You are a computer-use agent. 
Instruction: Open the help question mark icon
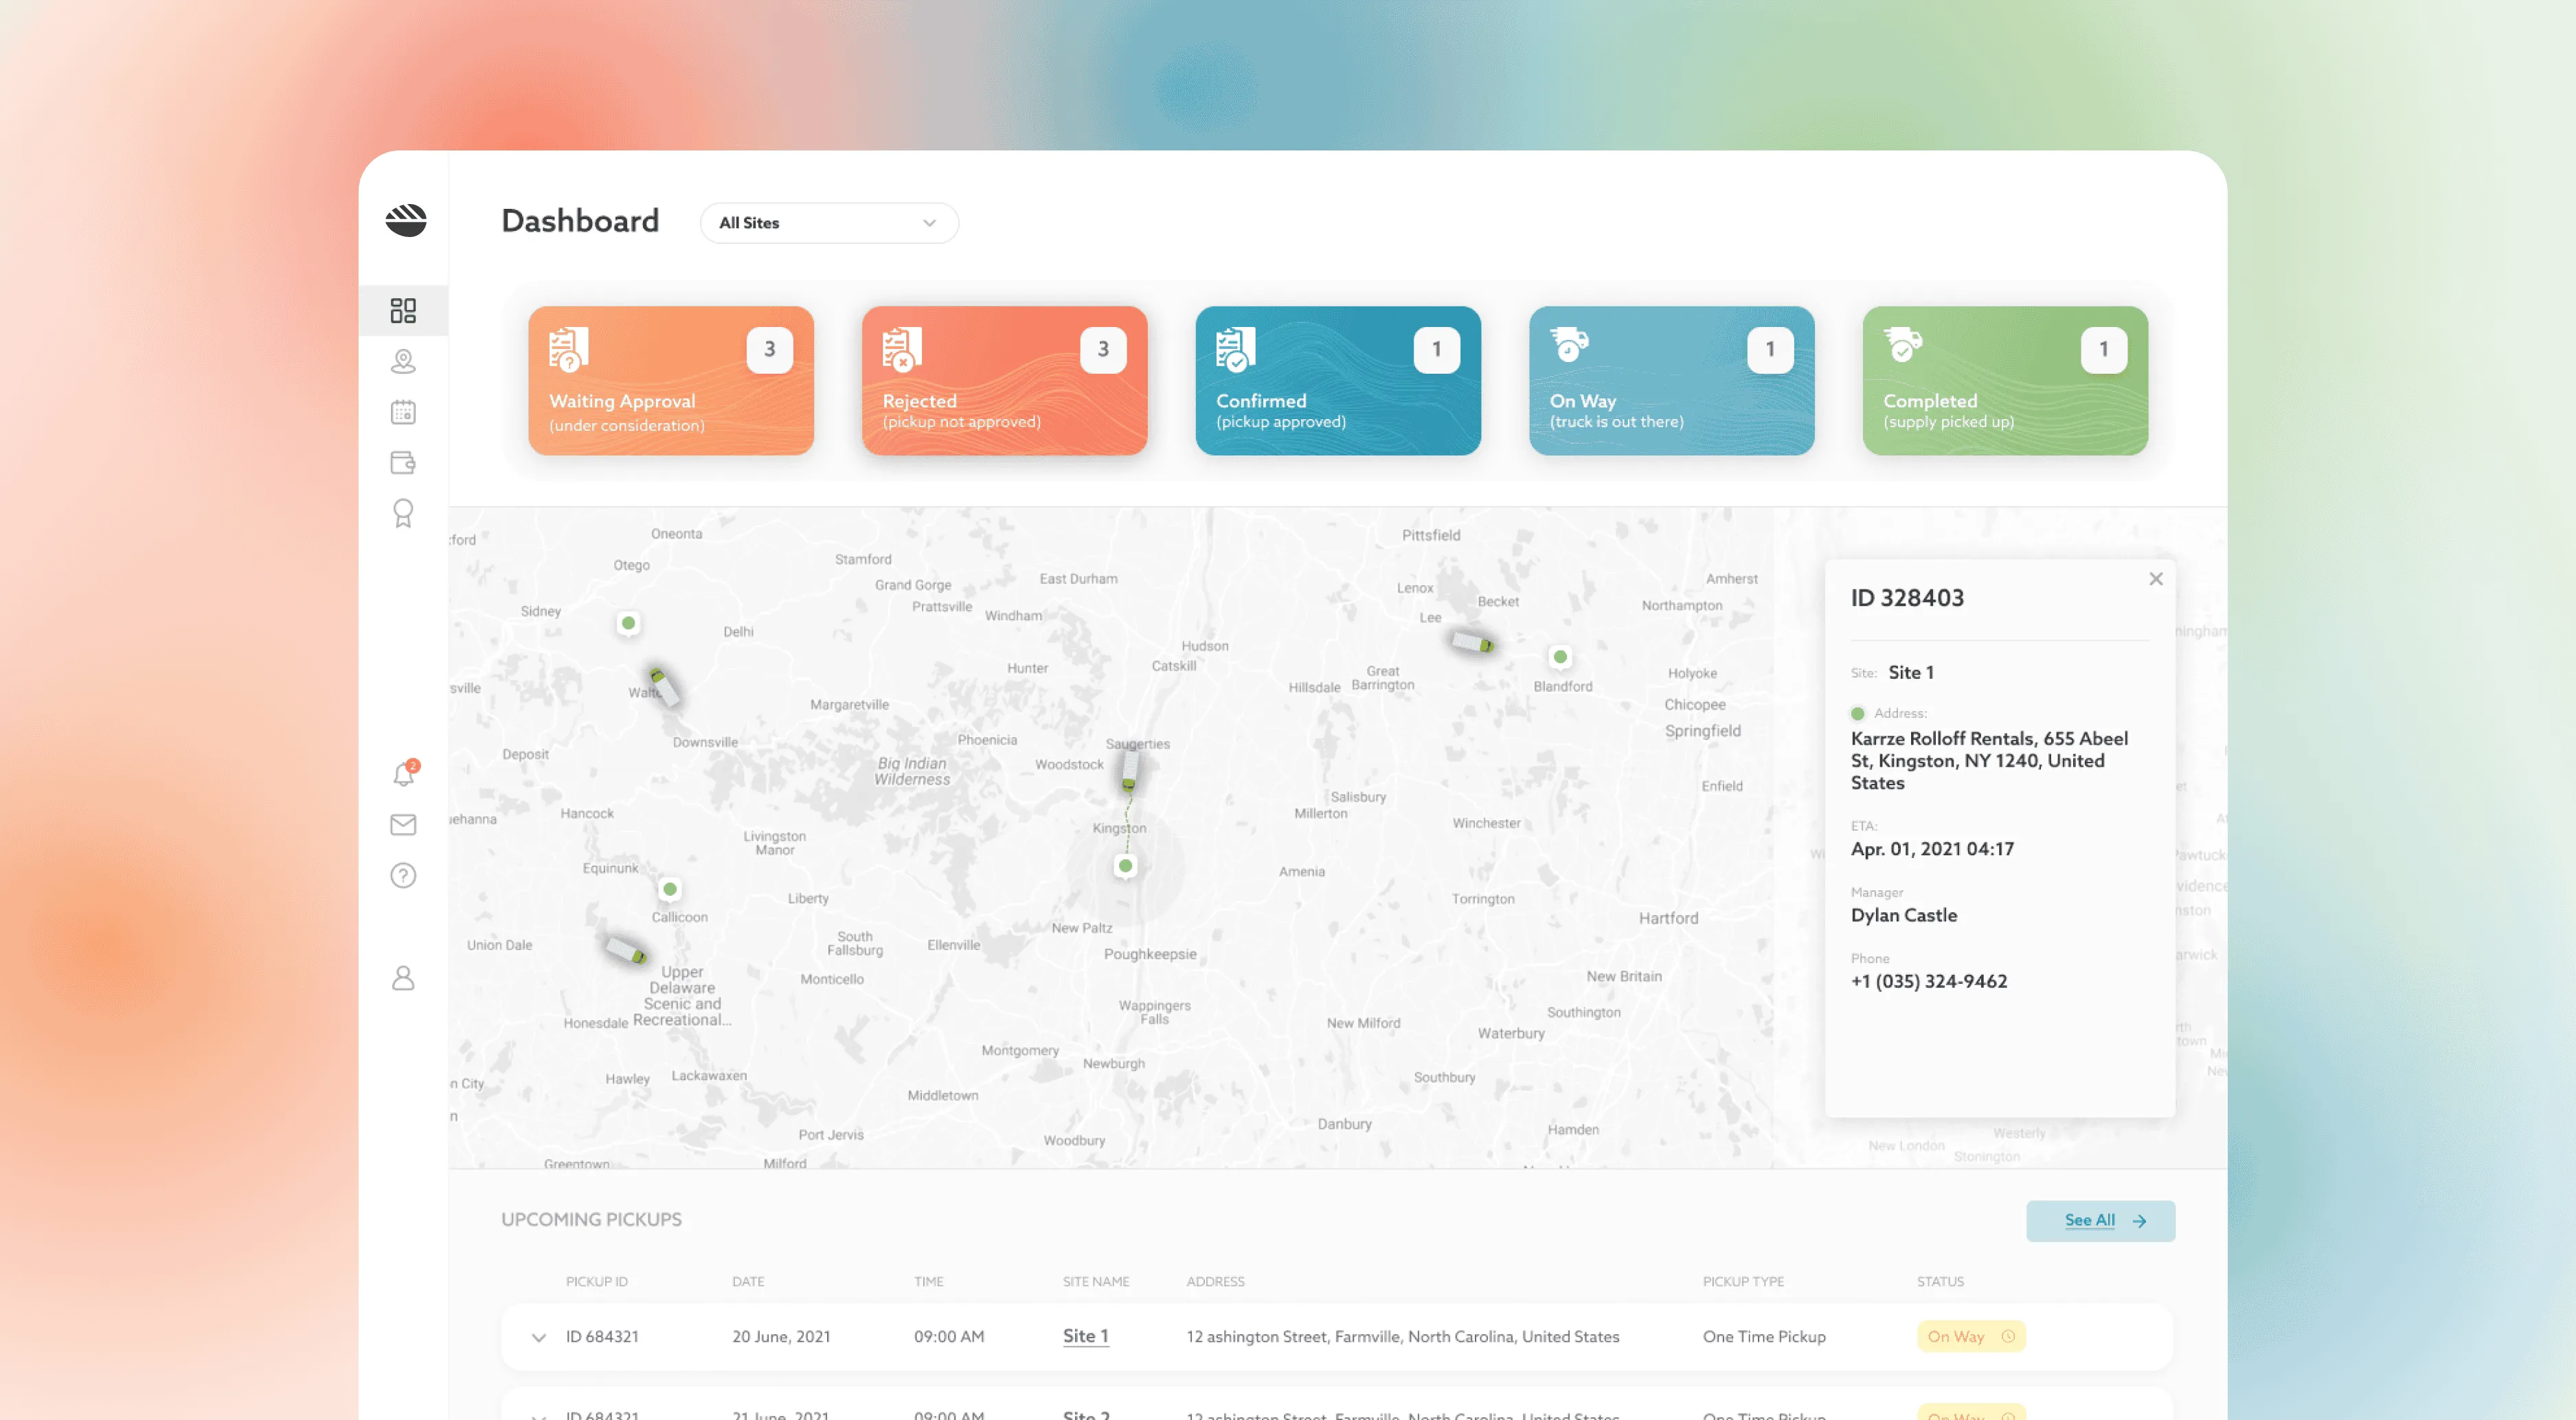403,875
